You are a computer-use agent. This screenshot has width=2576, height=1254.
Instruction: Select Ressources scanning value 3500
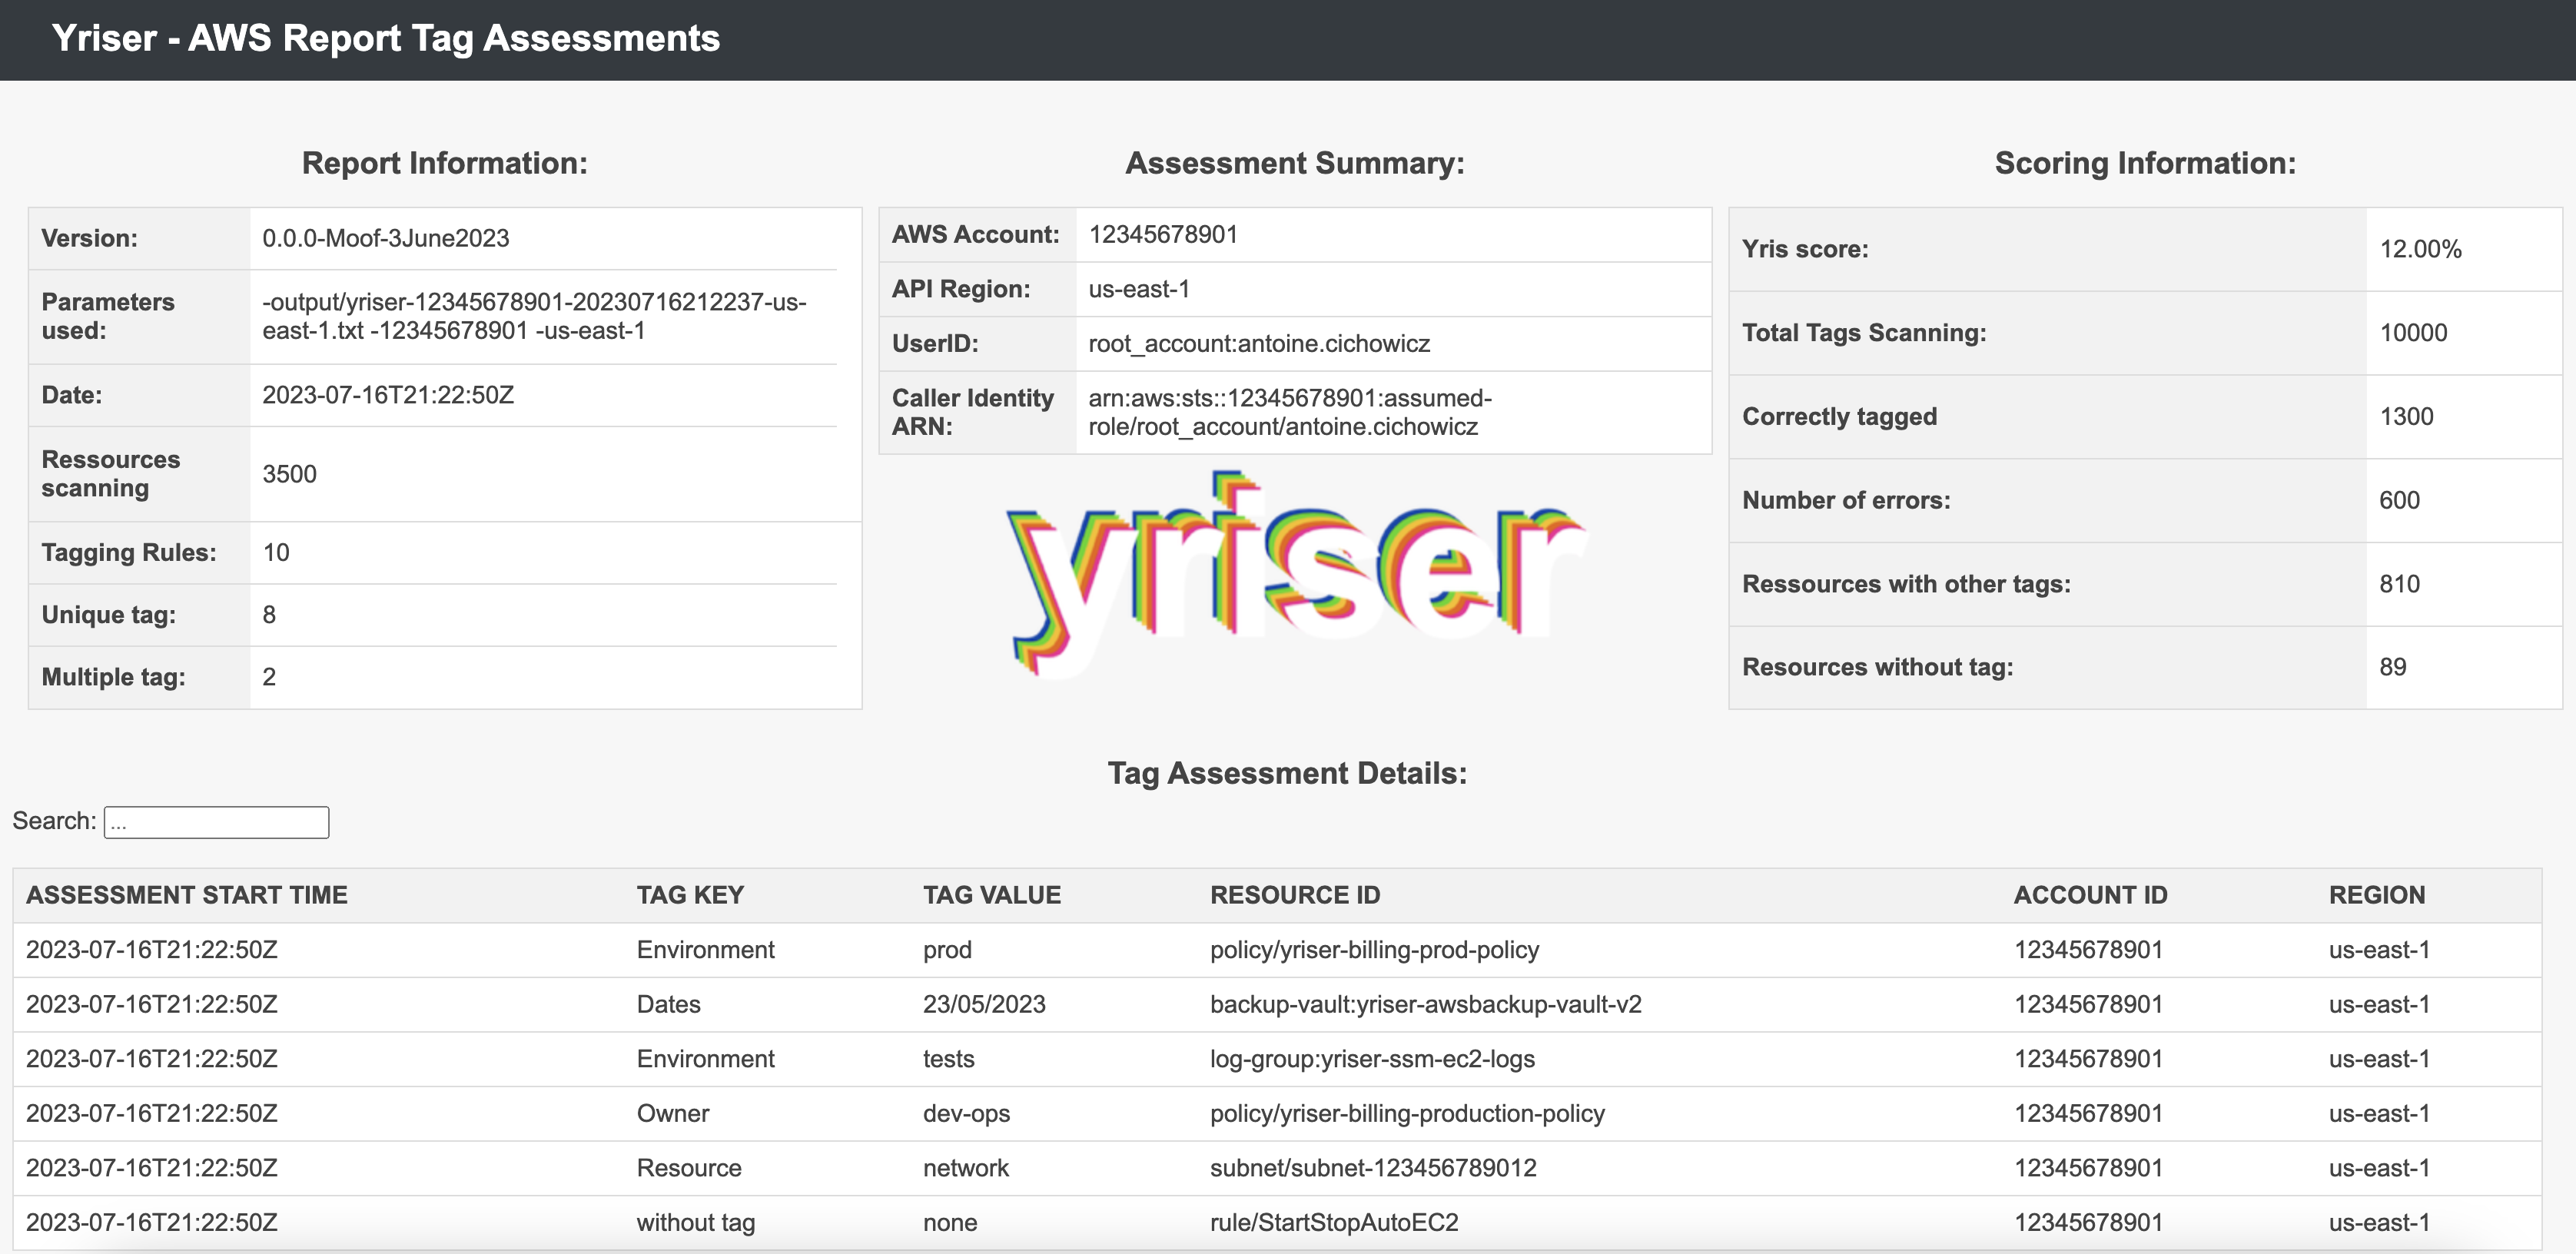click(x=289, y=474)
